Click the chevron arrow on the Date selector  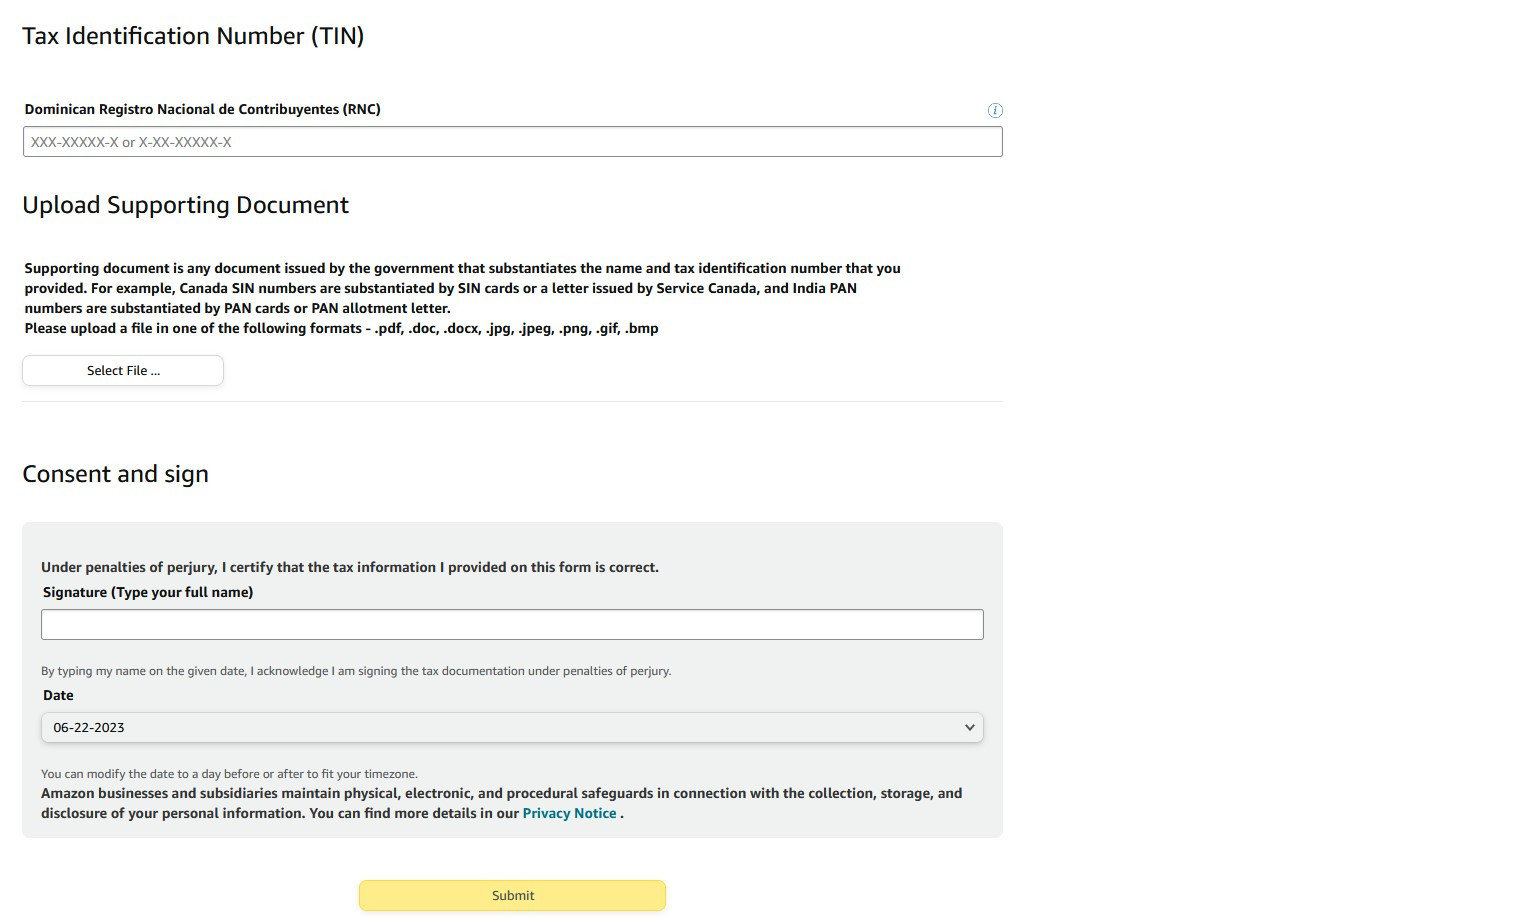[969, 728]
